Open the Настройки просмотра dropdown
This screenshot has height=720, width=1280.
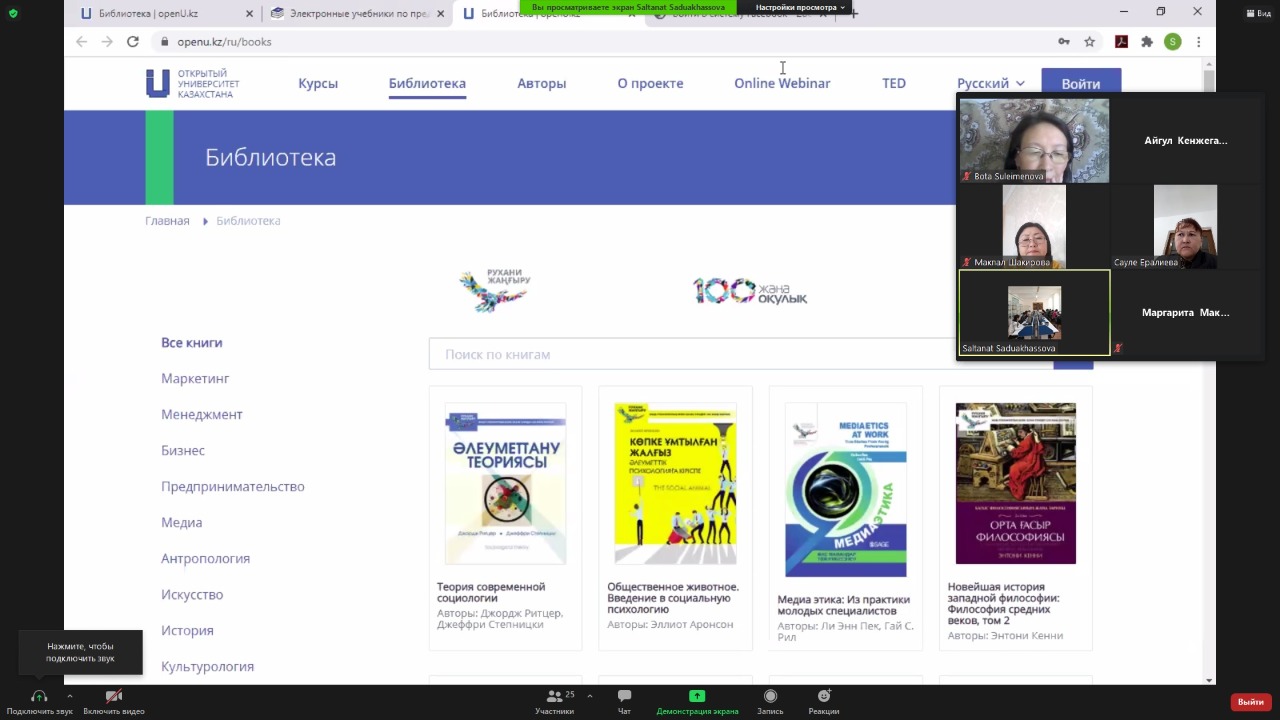coord(799,7)
